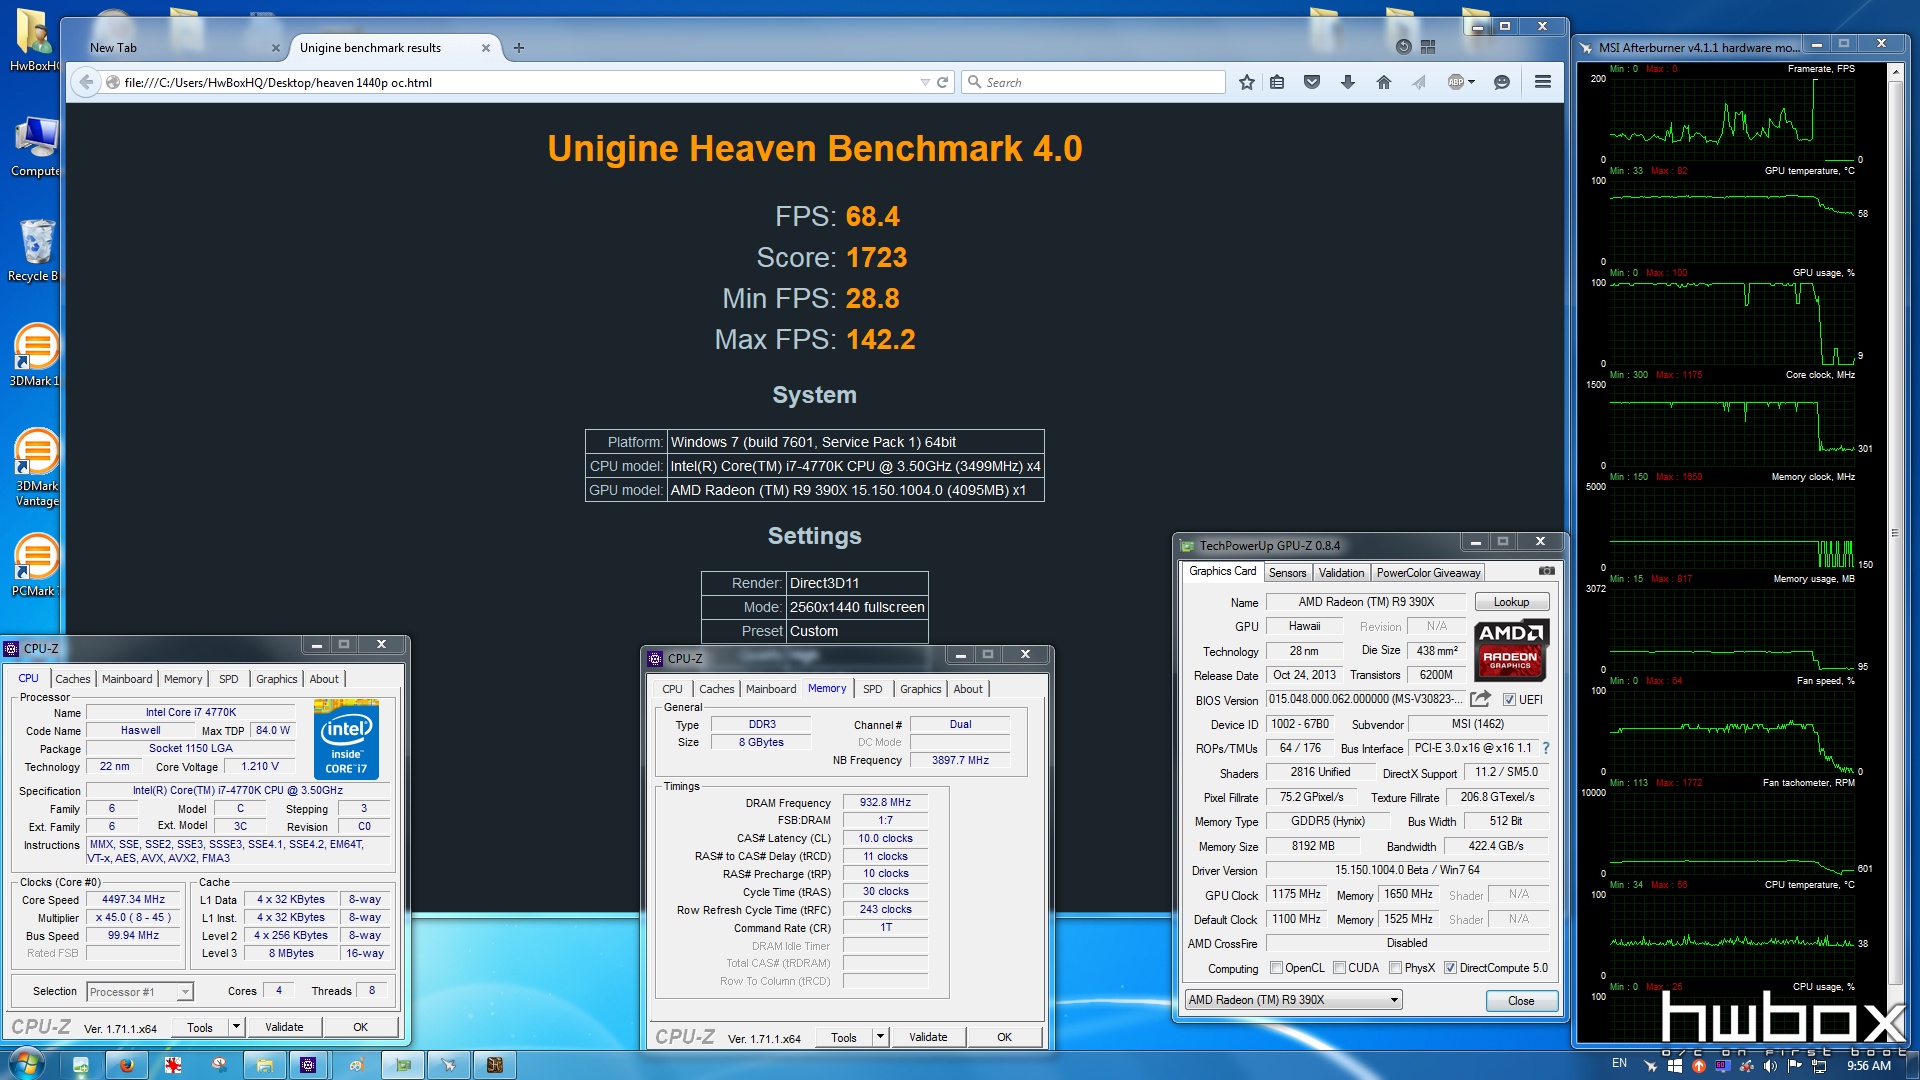The height and width of the screenshot is (1080, 1920).
Task: Open the SPD tab in middle CPU-Z window
Action: click(873, 689)
